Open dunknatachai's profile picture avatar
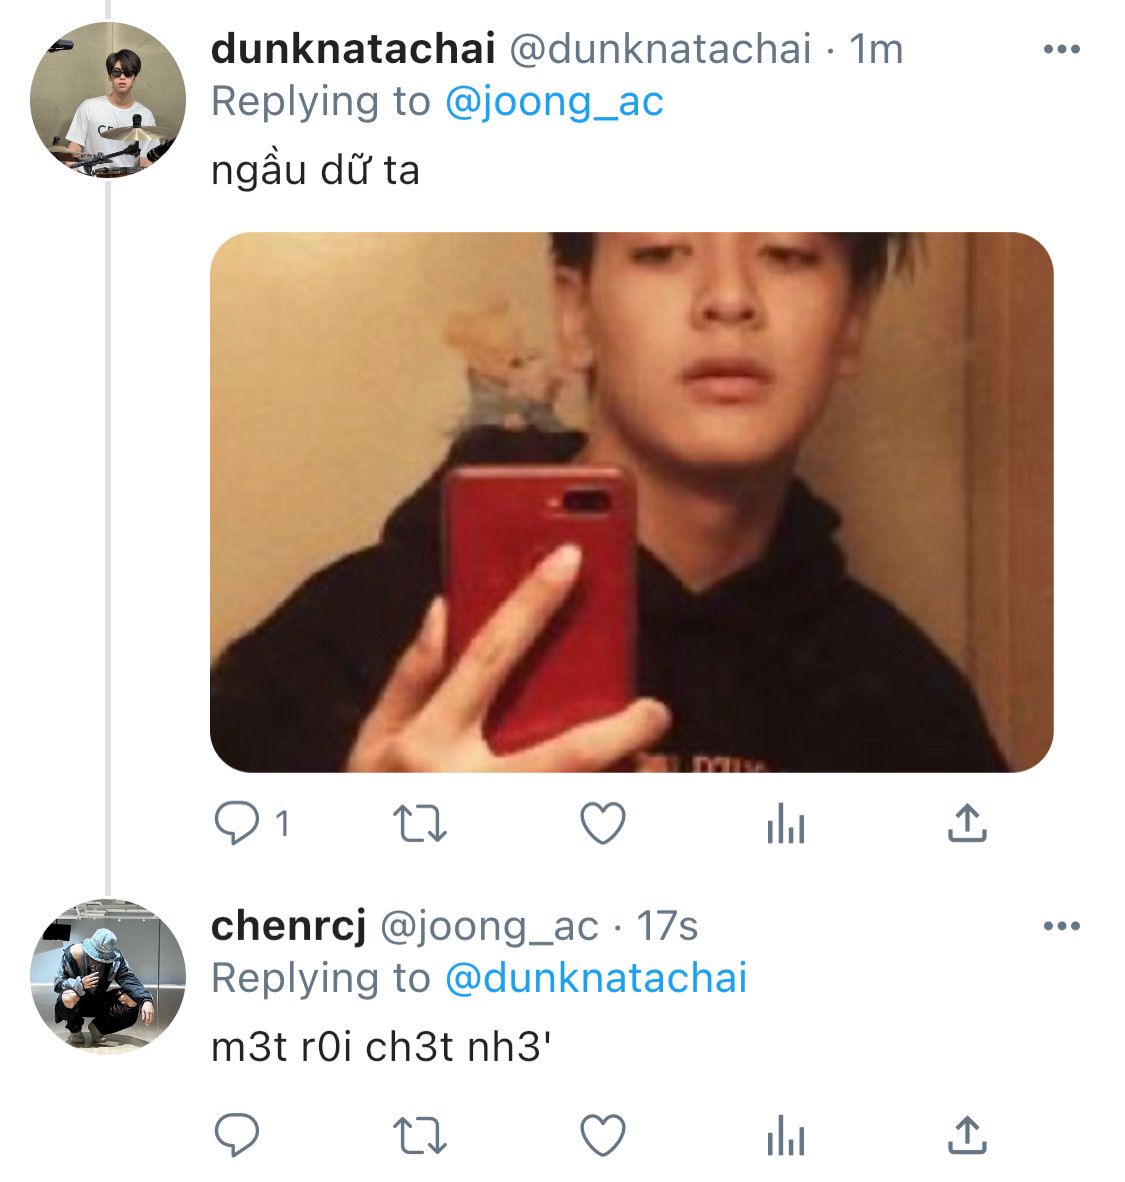This screenshot has height=1182, width=1125. (x=108, y=100)
